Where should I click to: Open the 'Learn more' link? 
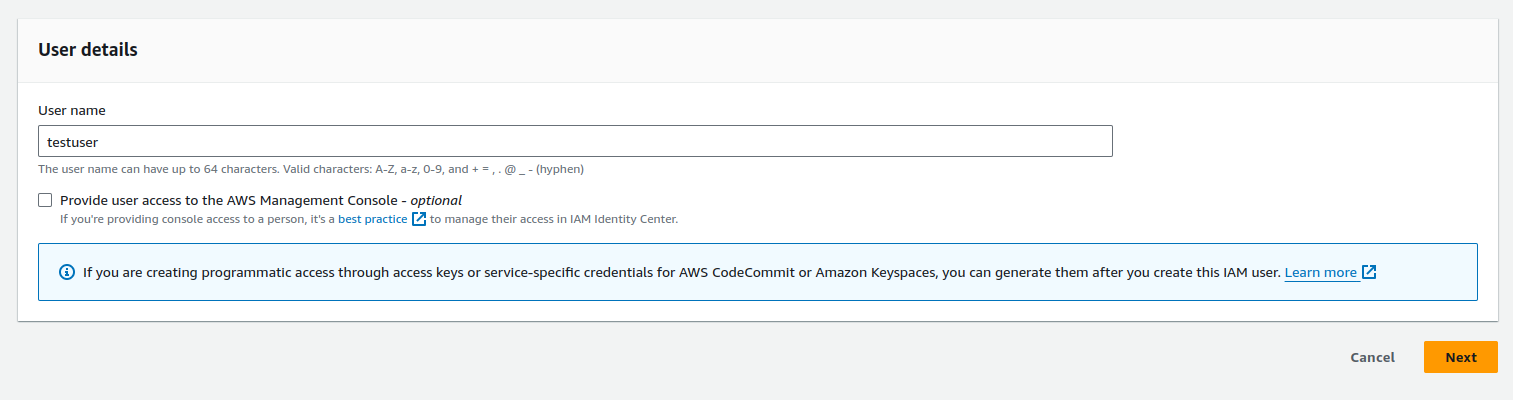click(x=1321, y=272)
